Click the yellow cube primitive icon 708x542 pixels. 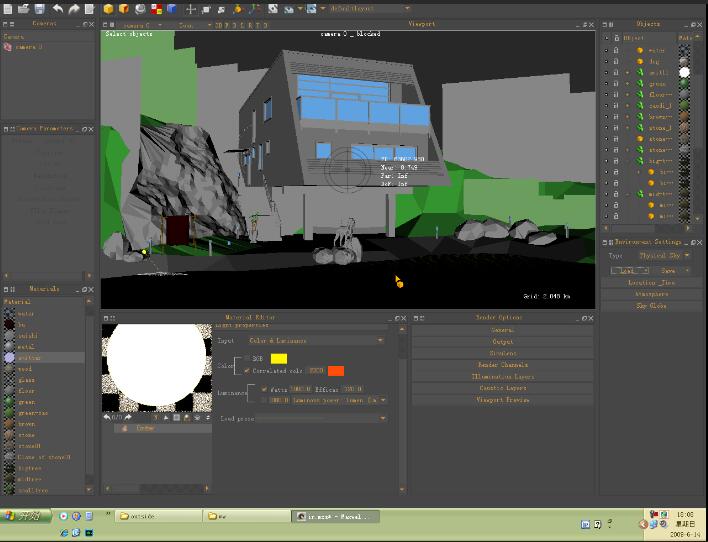(108, 9)
